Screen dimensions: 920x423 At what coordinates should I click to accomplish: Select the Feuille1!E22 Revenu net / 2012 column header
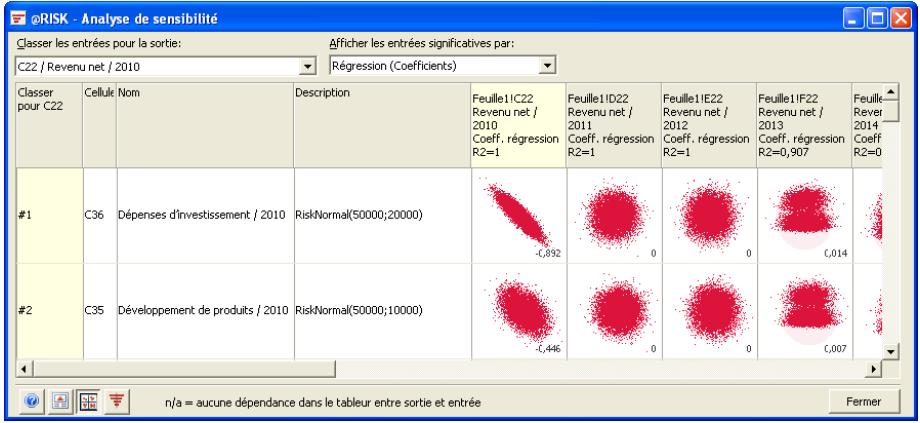tap(709, 125)
